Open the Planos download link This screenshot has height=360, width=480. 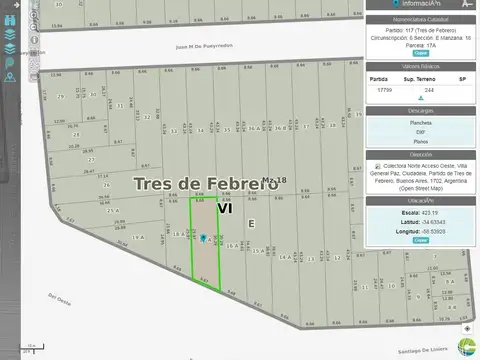click(421, 142)
